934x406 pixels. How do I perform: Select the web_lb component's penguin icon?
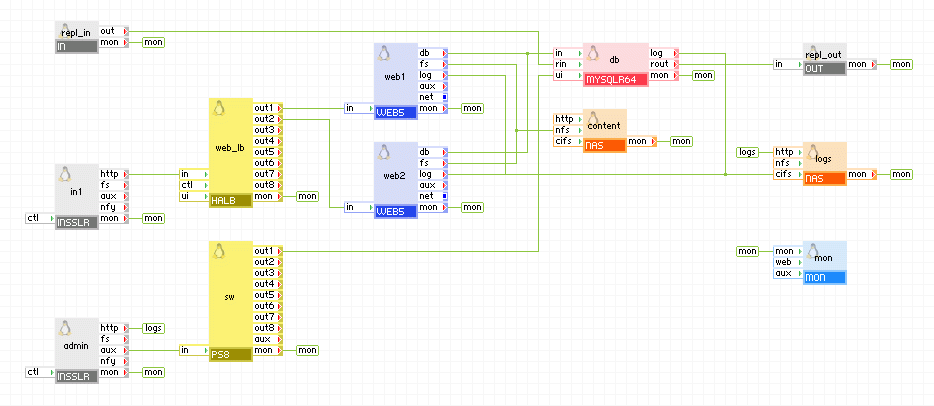219,107
